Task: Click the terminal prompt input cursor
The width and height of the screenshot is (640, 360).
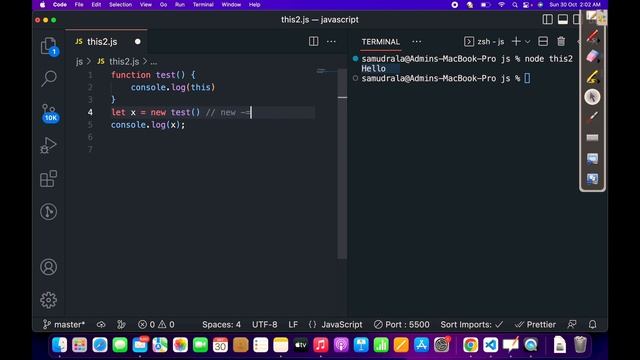Action: click(x=527, y=78)
